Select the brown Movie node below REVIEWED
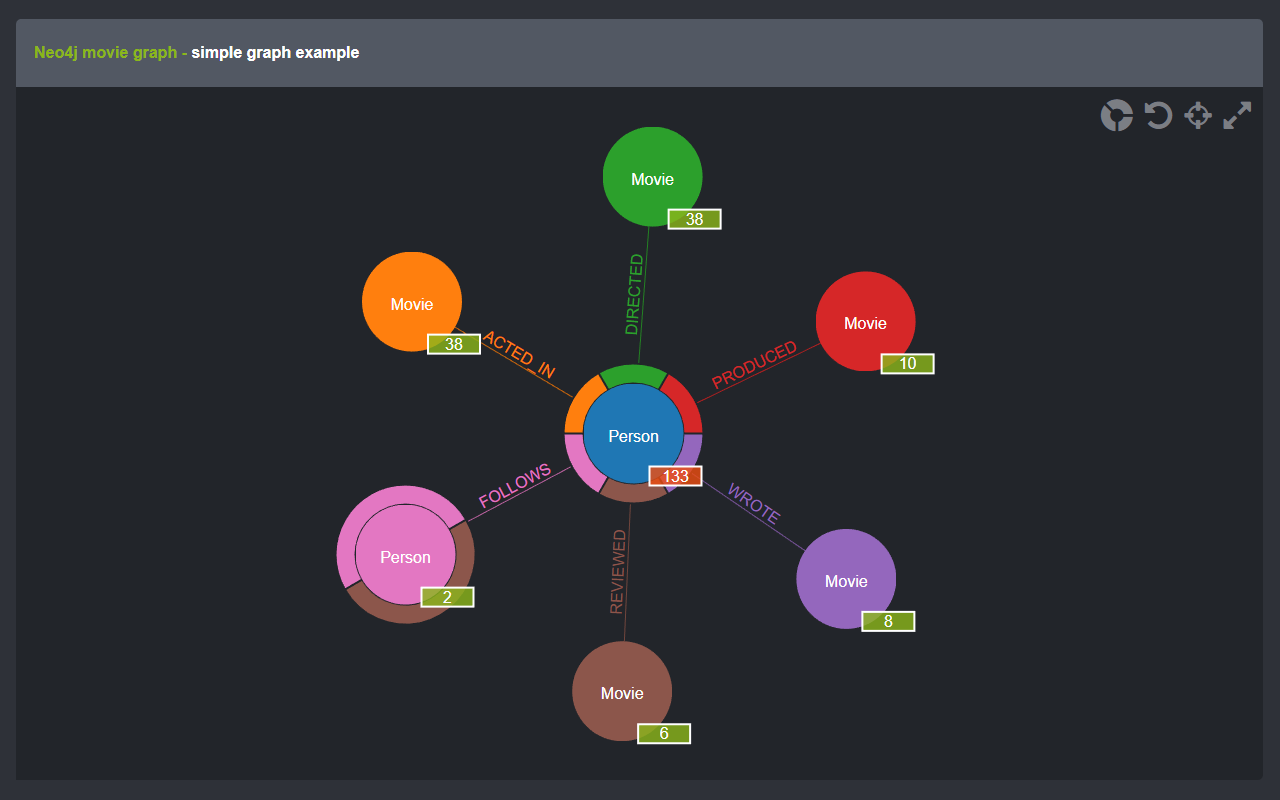Image resolution: width=1280 pixels, height=800 pixels. point(621,691)
